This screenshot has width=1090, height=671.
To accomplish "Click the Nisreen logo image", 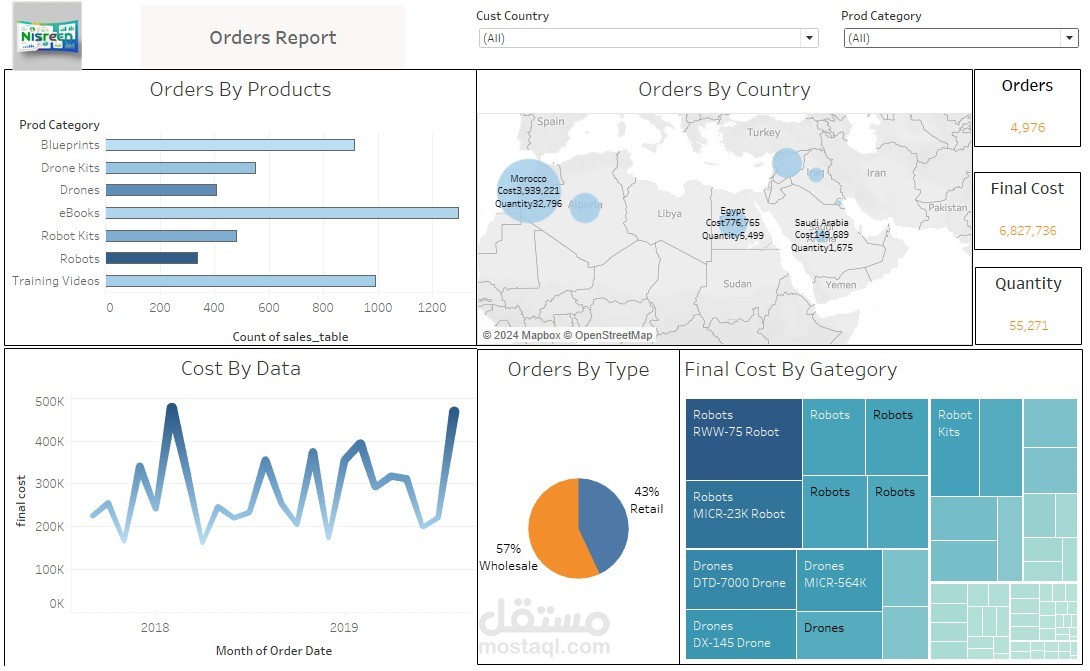I will 48,35.
